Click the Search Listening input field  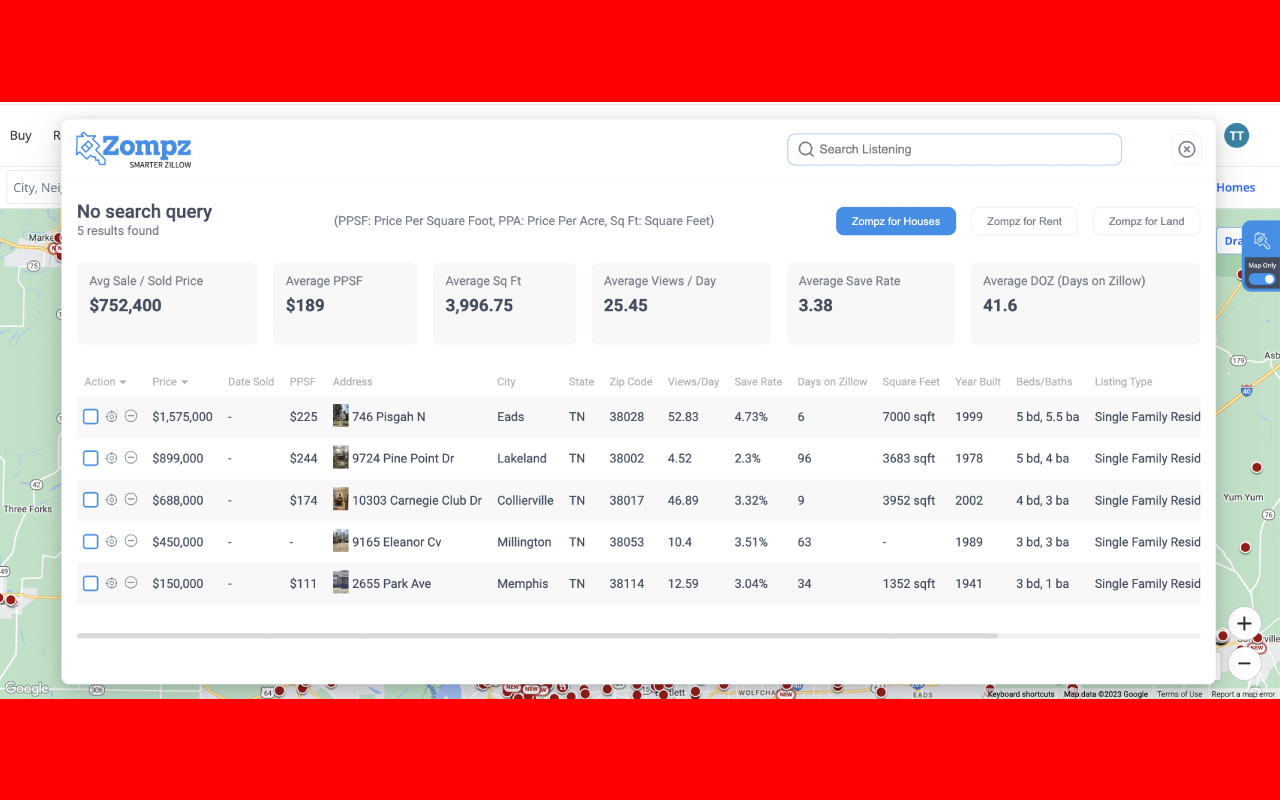tap(954, 149)
